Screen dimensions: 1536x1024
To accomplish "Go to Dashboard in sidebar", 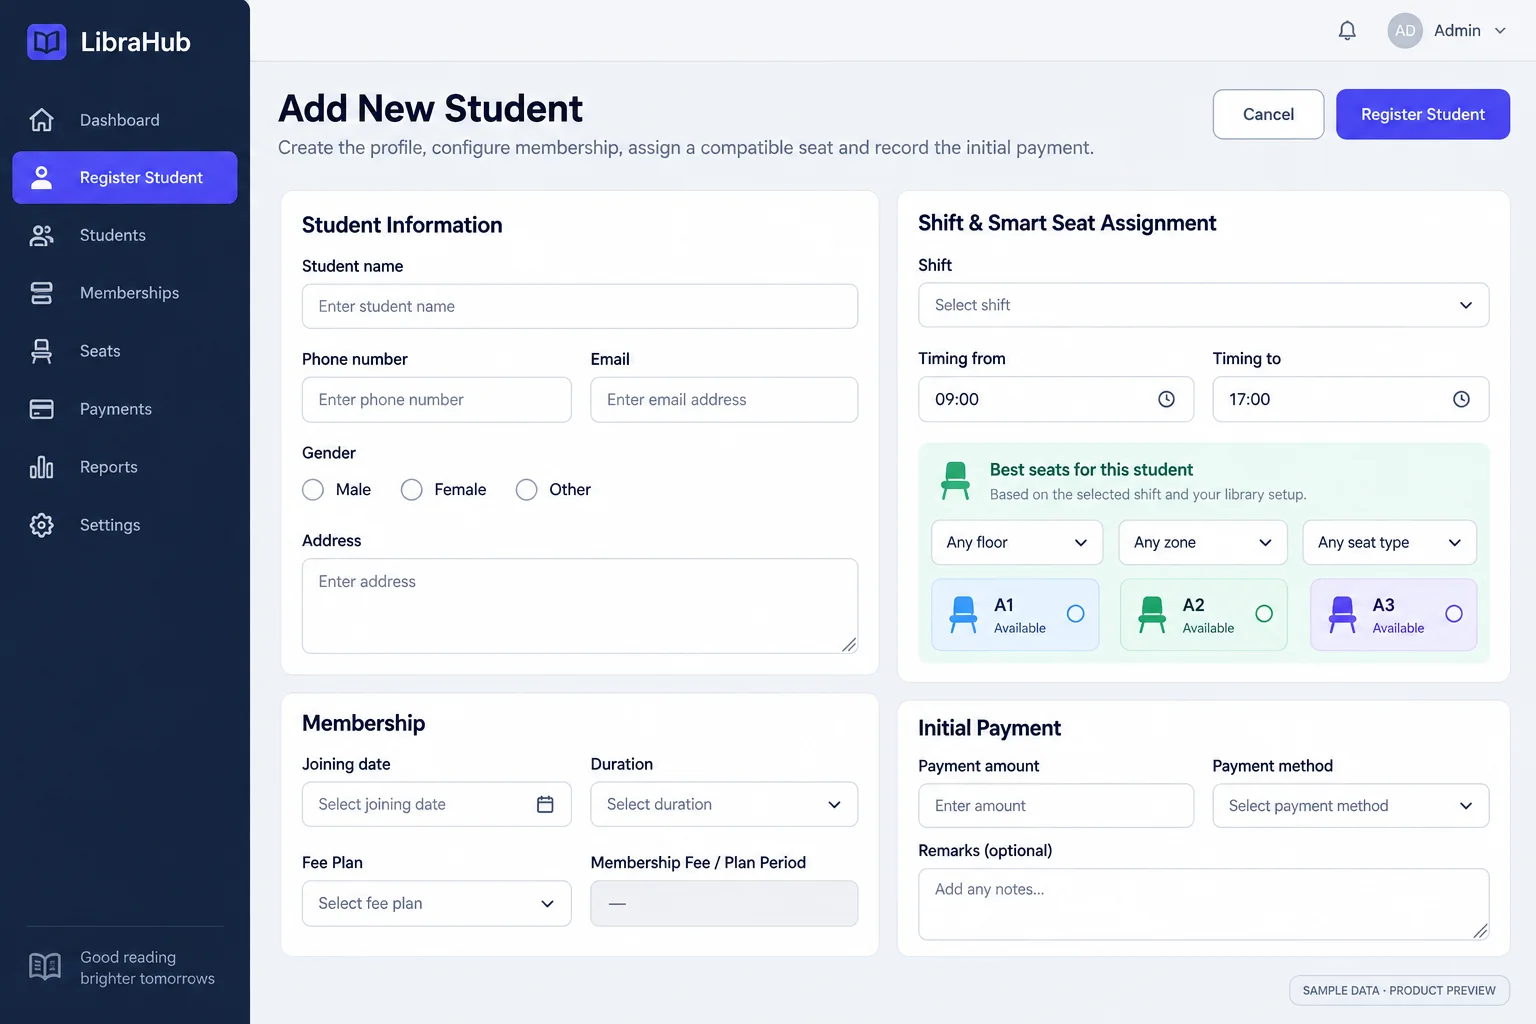I will tap(124, 120).
